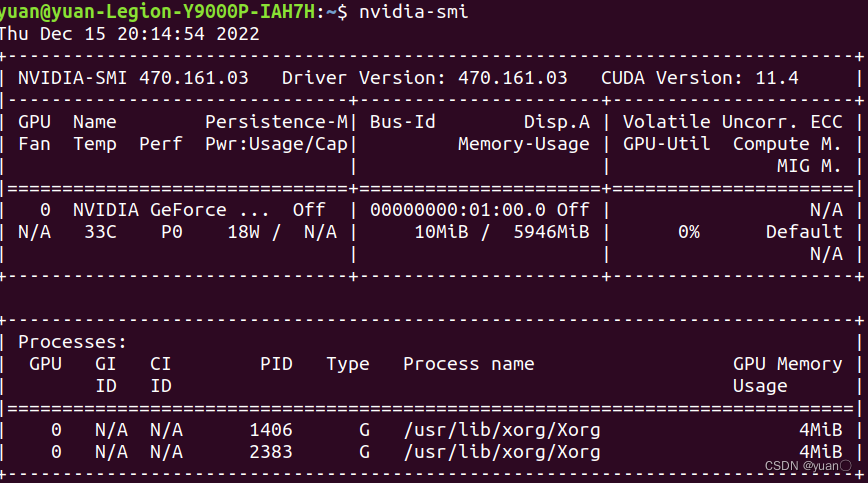Click the Fan column header

click(34, 144)
